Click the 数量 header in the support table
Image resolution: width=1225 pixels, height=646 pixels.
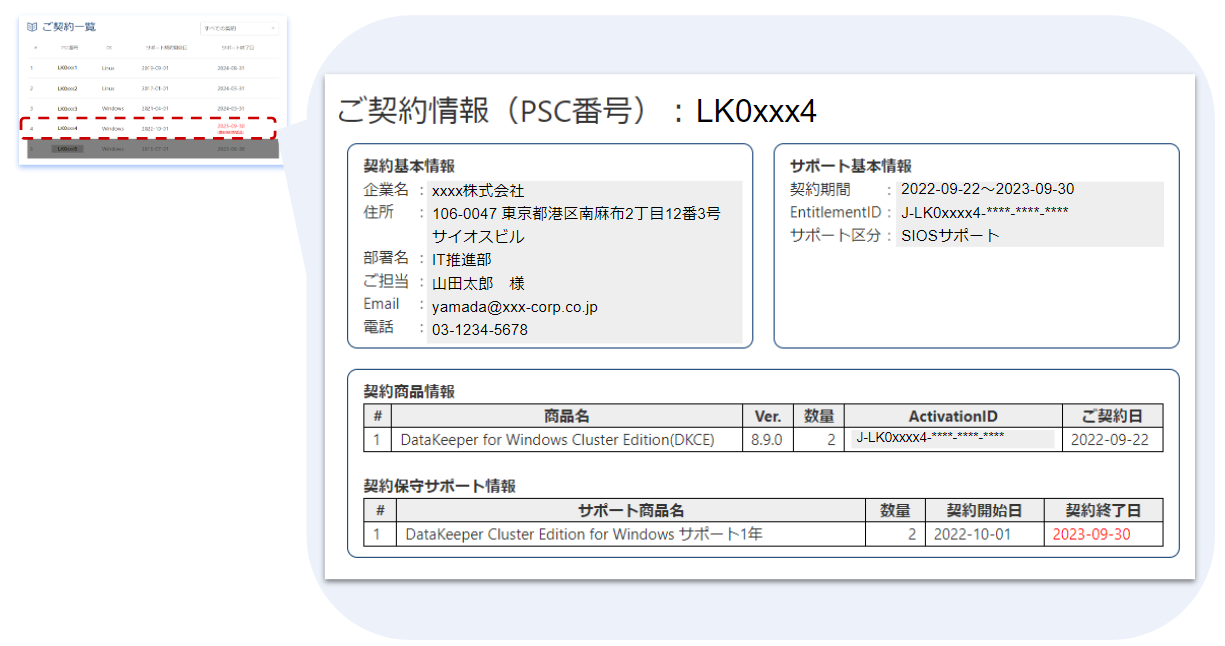895,510
